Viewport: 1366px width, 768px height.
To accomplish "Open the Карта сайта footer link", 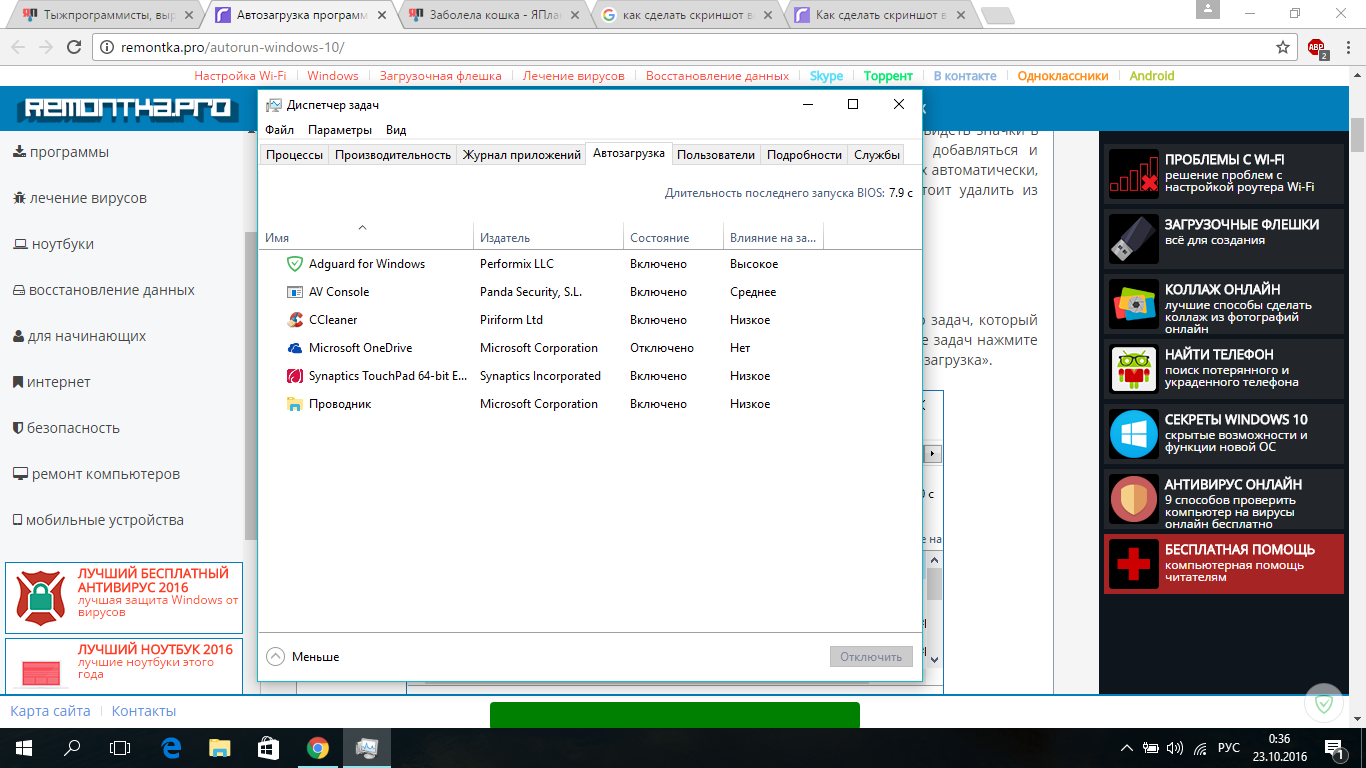I will point(50,711).
